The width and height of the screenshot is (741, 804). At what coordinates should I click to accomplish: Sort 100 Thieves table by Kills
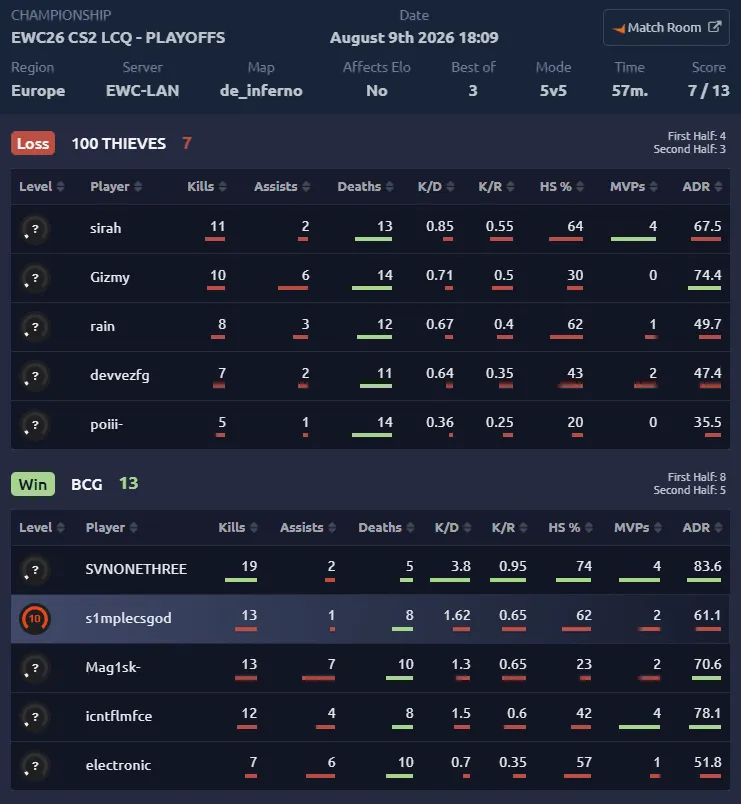[x=207, y=187]
